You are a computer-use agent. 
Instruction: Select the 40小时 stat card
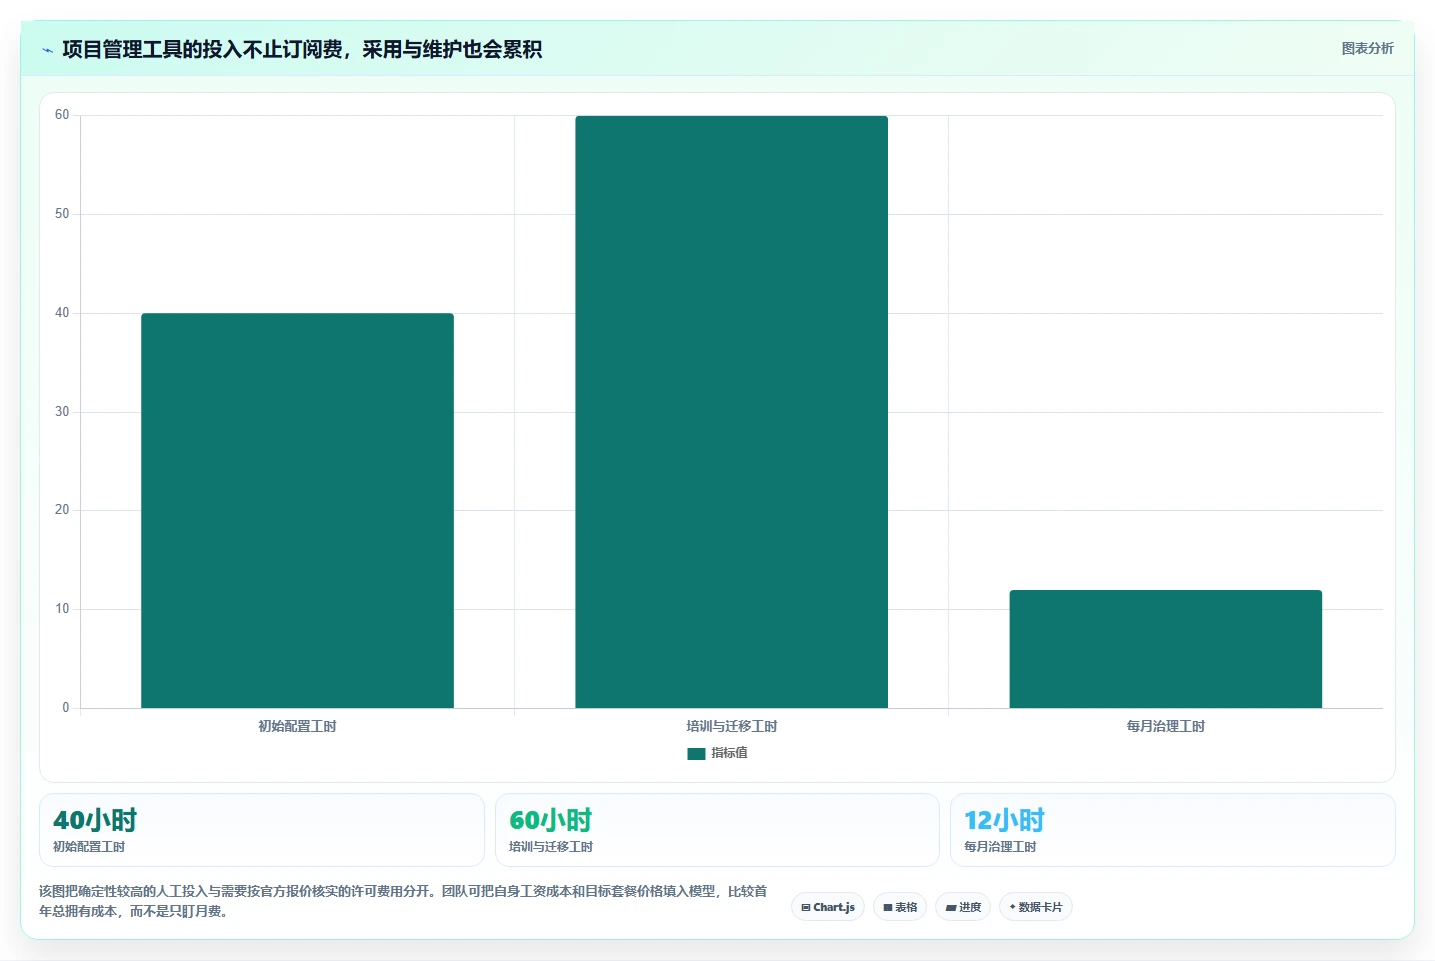pos(262,830)
